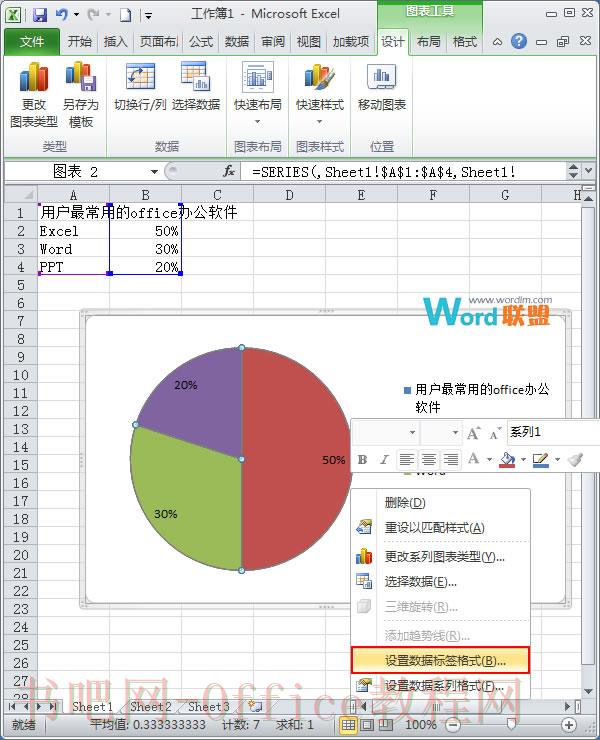Open Undo history dropdown arrow

(76, 15)
